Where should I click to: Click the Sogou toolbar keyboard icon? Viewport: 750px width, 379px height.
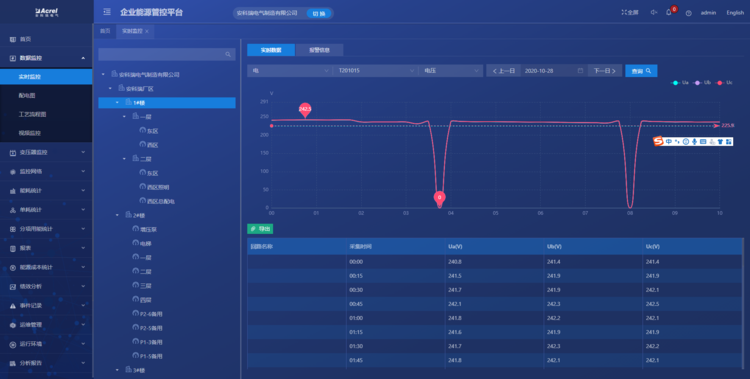(x=703, y=142)
